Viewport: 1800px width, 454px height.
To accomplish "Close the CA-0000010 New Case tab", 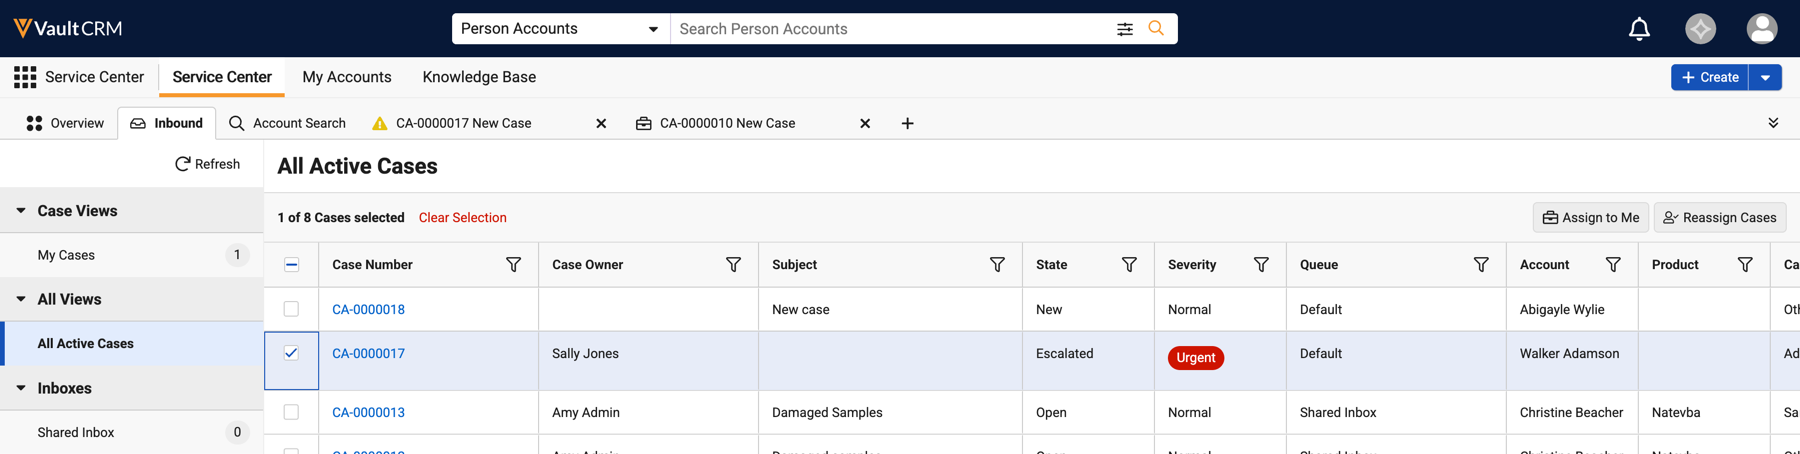I will pos(865,123).
